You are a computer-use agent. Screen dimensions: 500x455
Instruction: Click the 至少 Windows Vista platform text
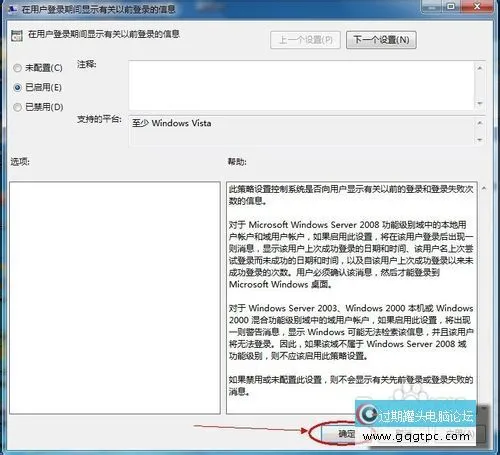click(171, 123)
